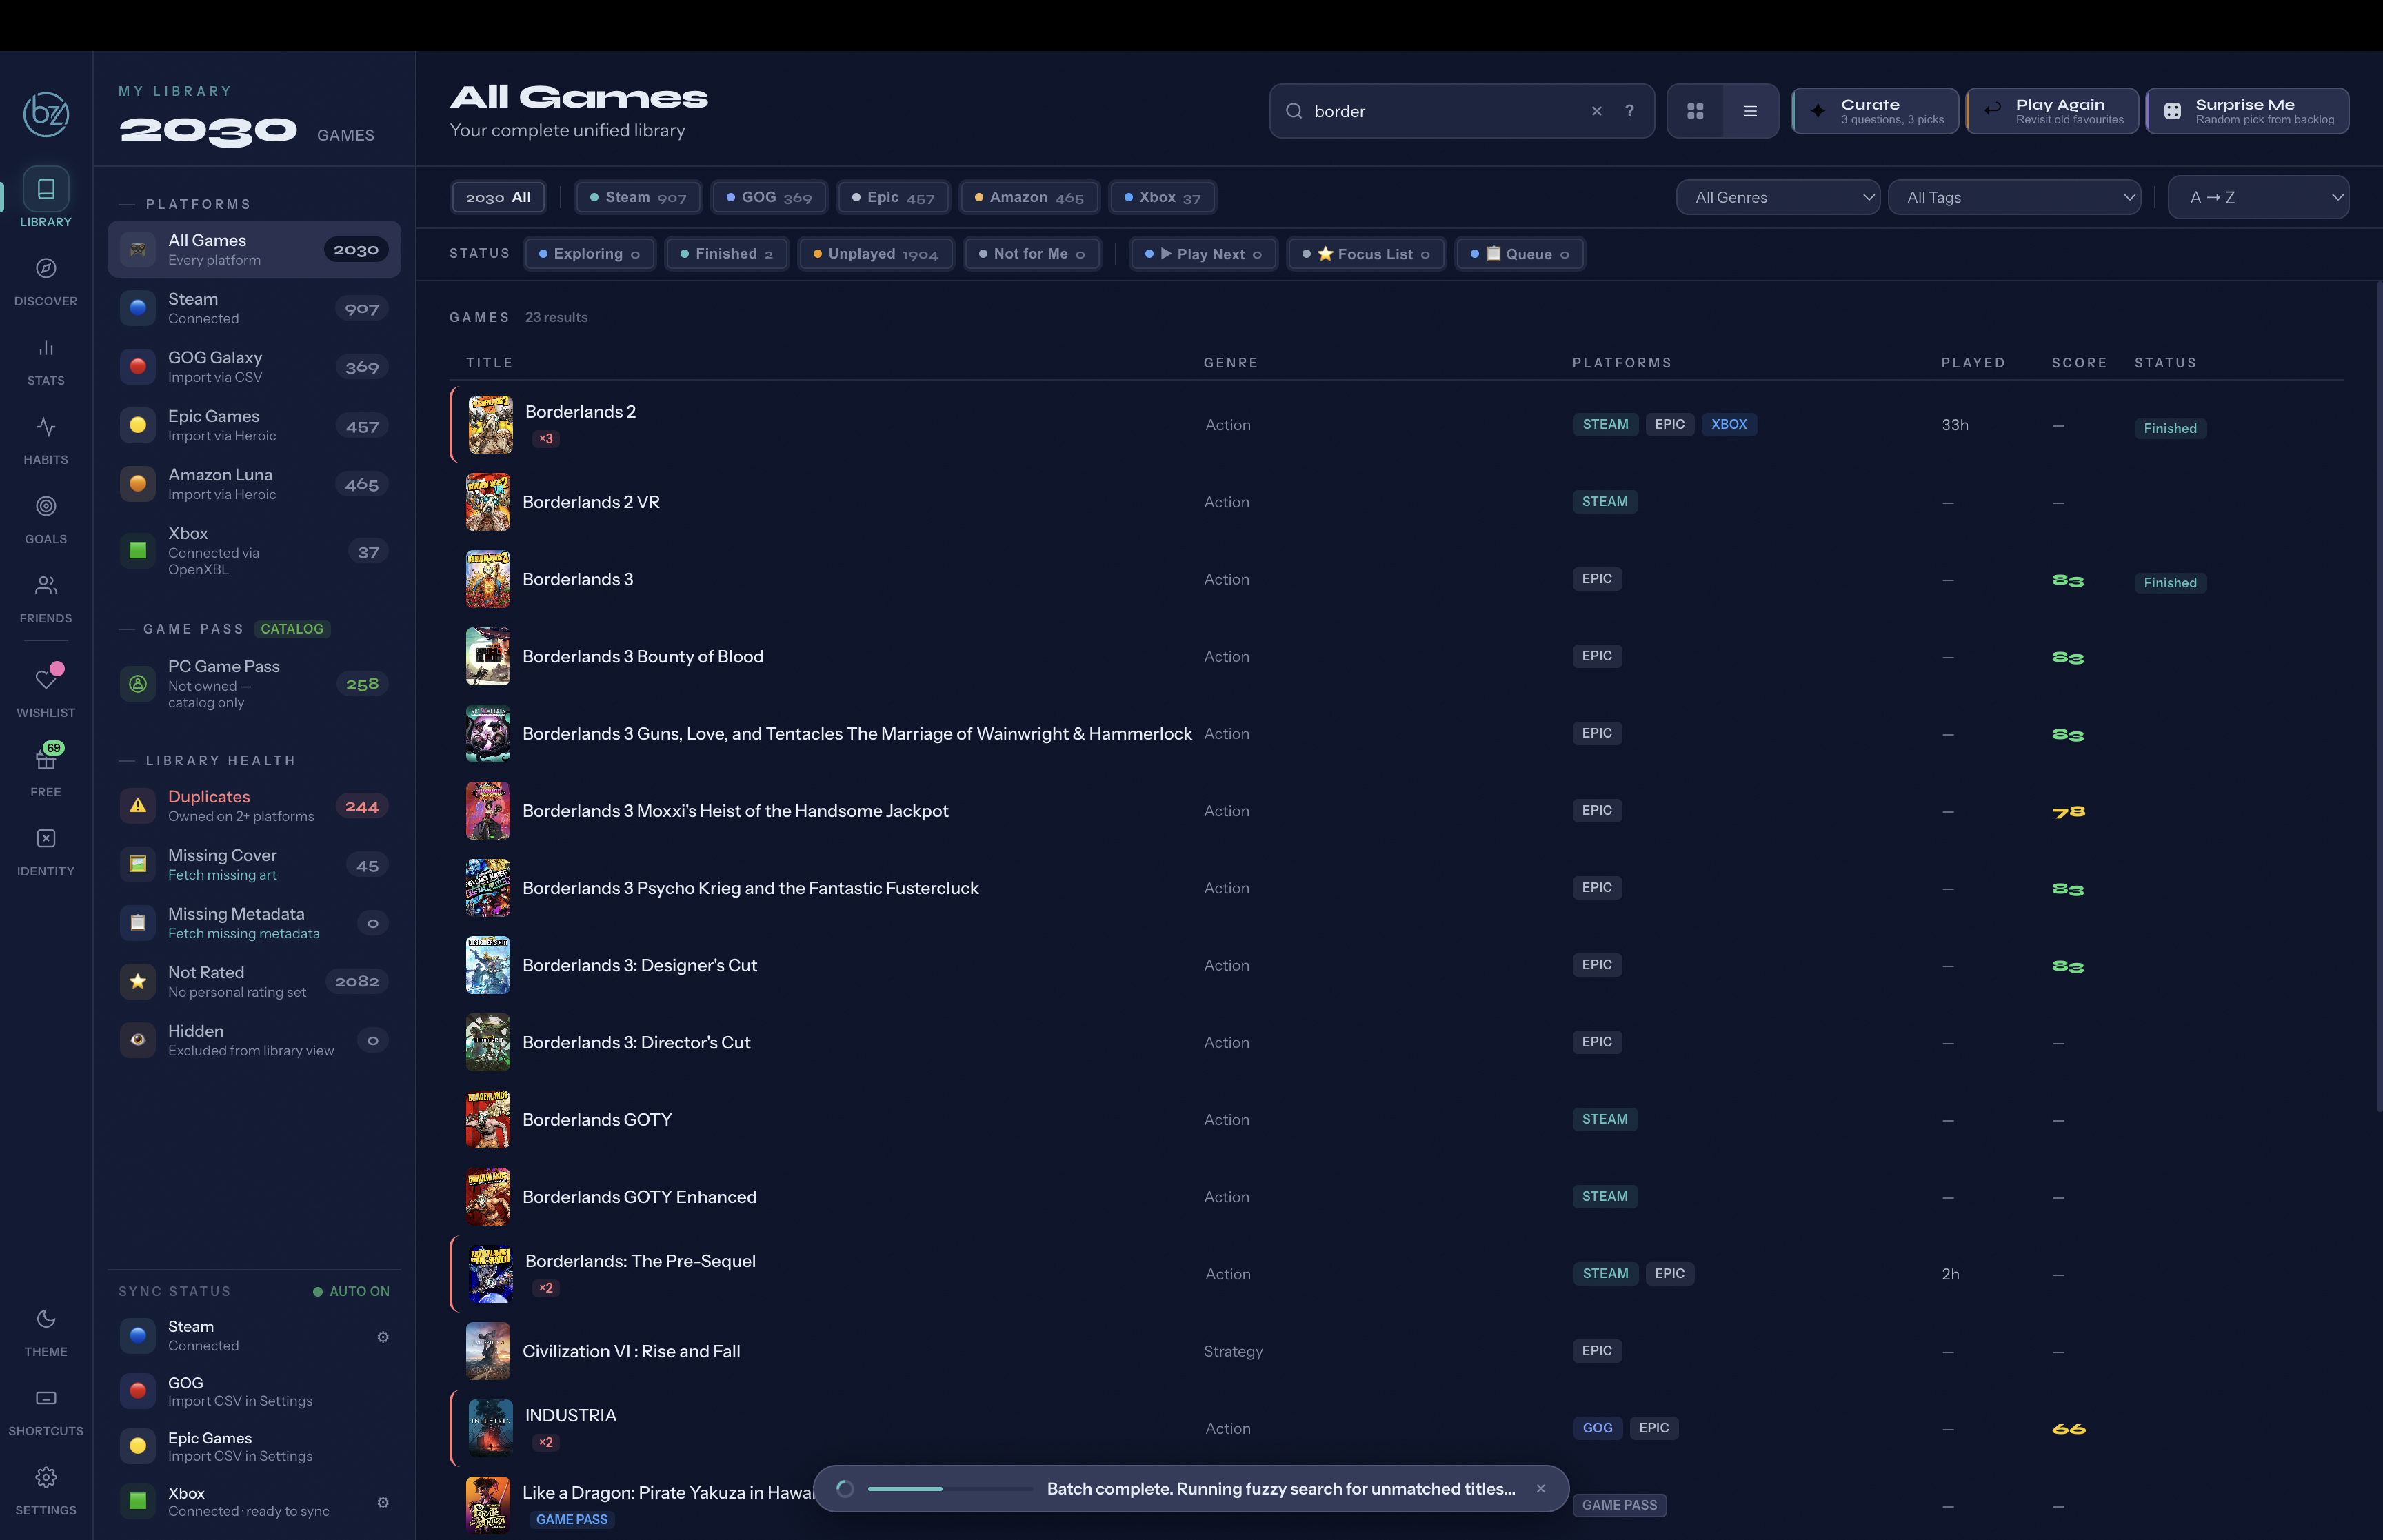2383x1540 pixels.
Task: Open the Stats sidebar icon
Action: click(46, 347)
